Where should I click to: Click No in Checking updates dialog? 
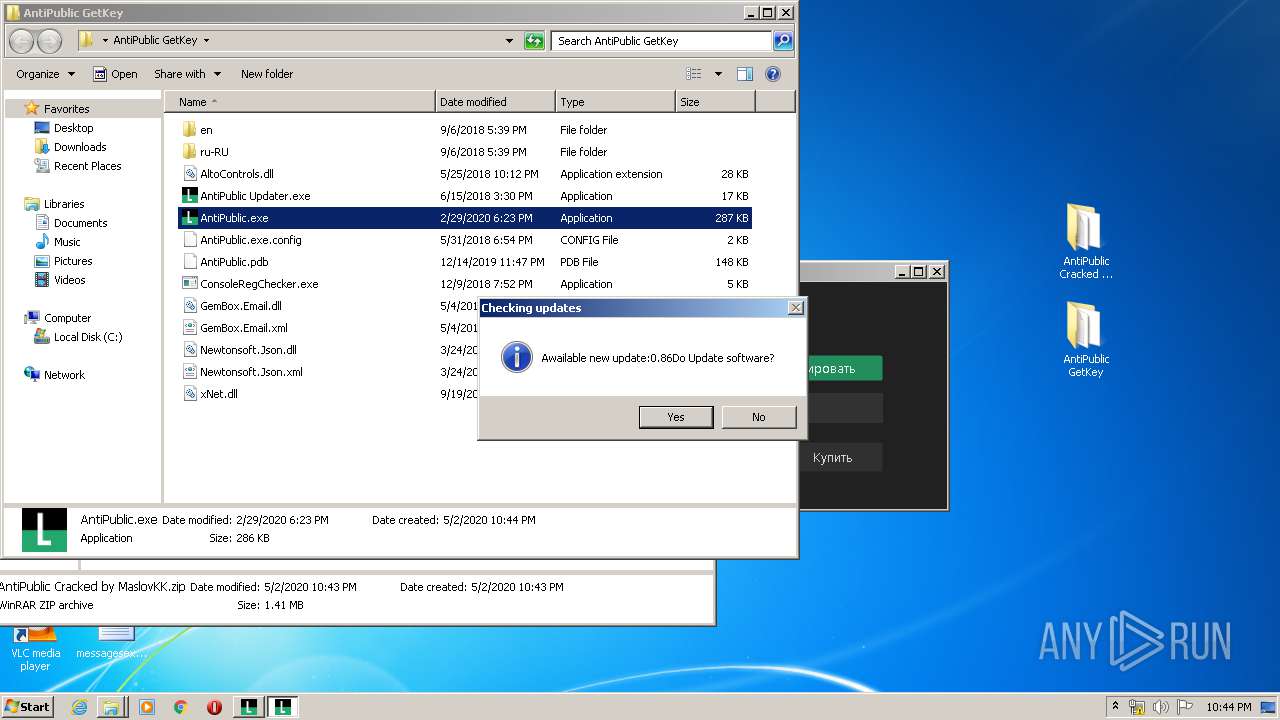[x=759, y=417]
